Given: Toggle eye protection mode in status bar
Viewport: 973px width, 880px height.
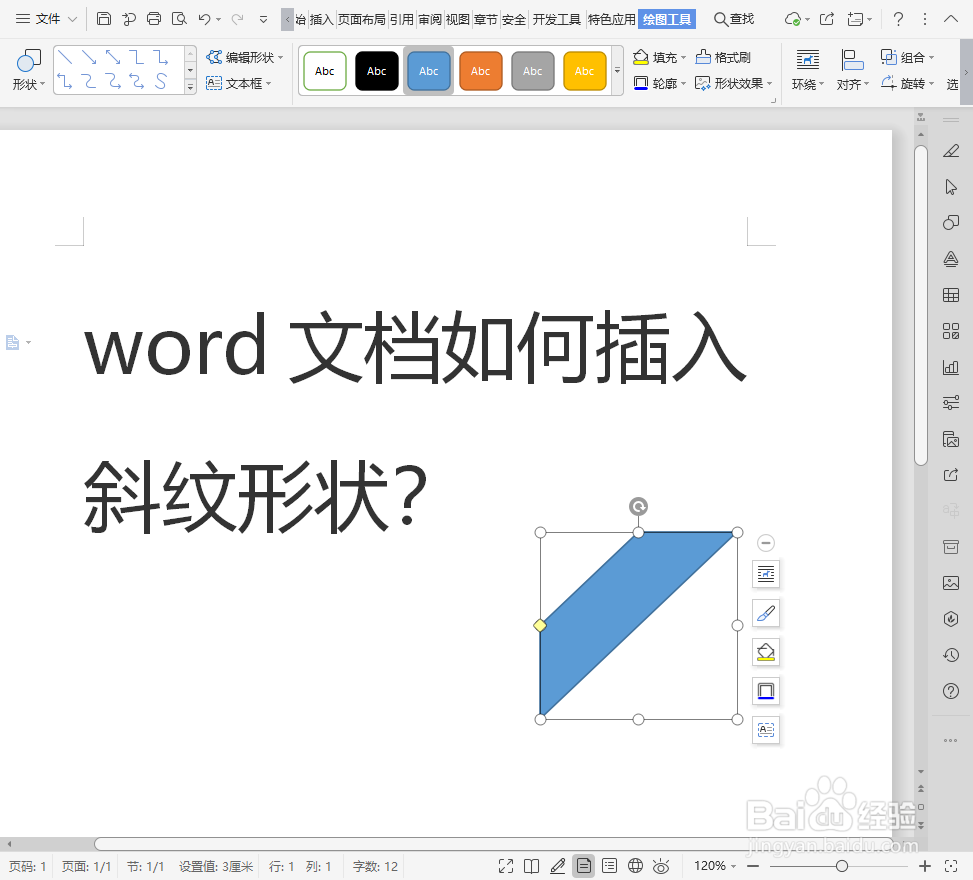Looking at the screenshot, I should [661, 866].
